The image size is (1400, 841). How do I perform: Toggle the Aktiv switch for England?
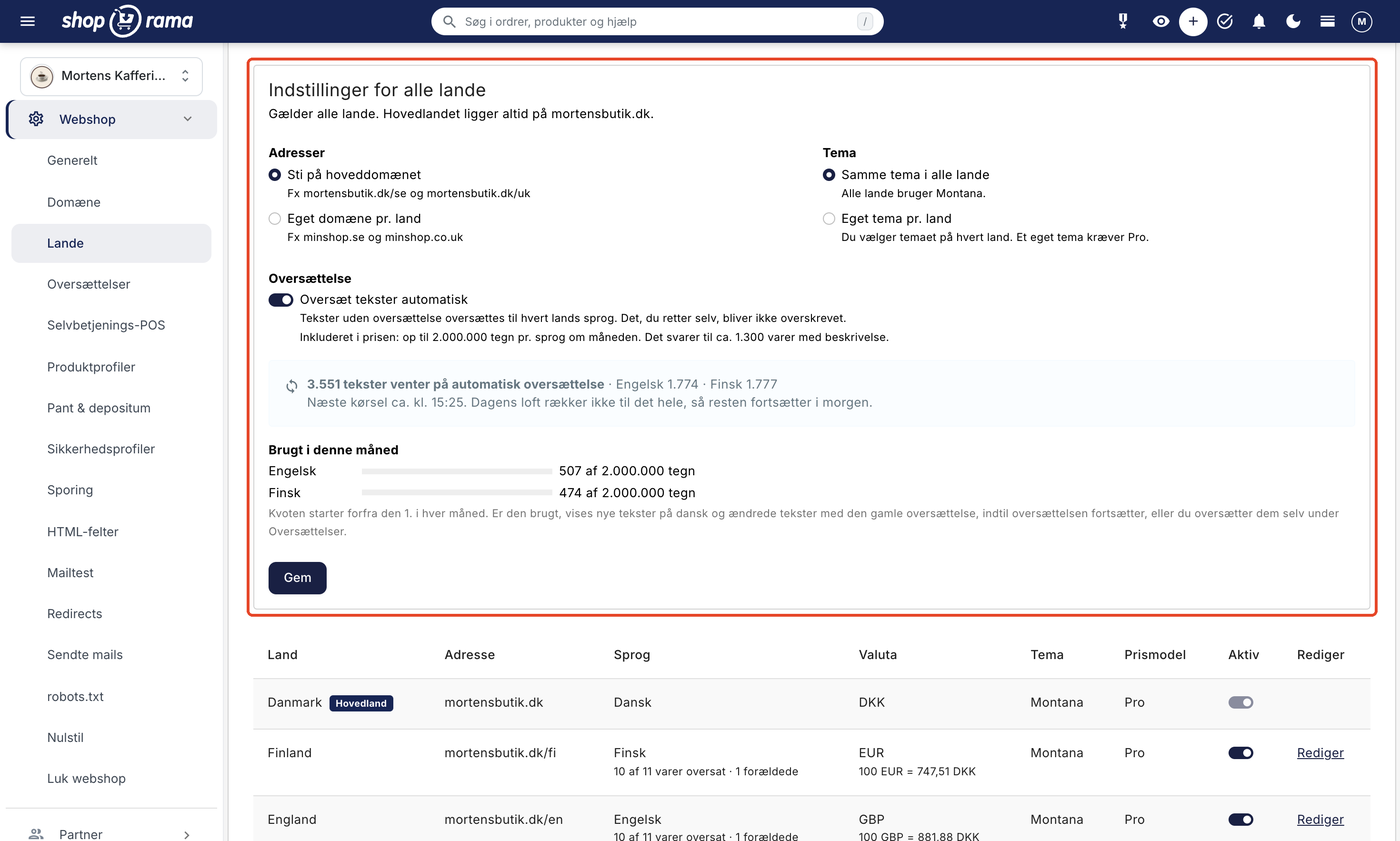pyautogui.click(x=1241, y=820)
